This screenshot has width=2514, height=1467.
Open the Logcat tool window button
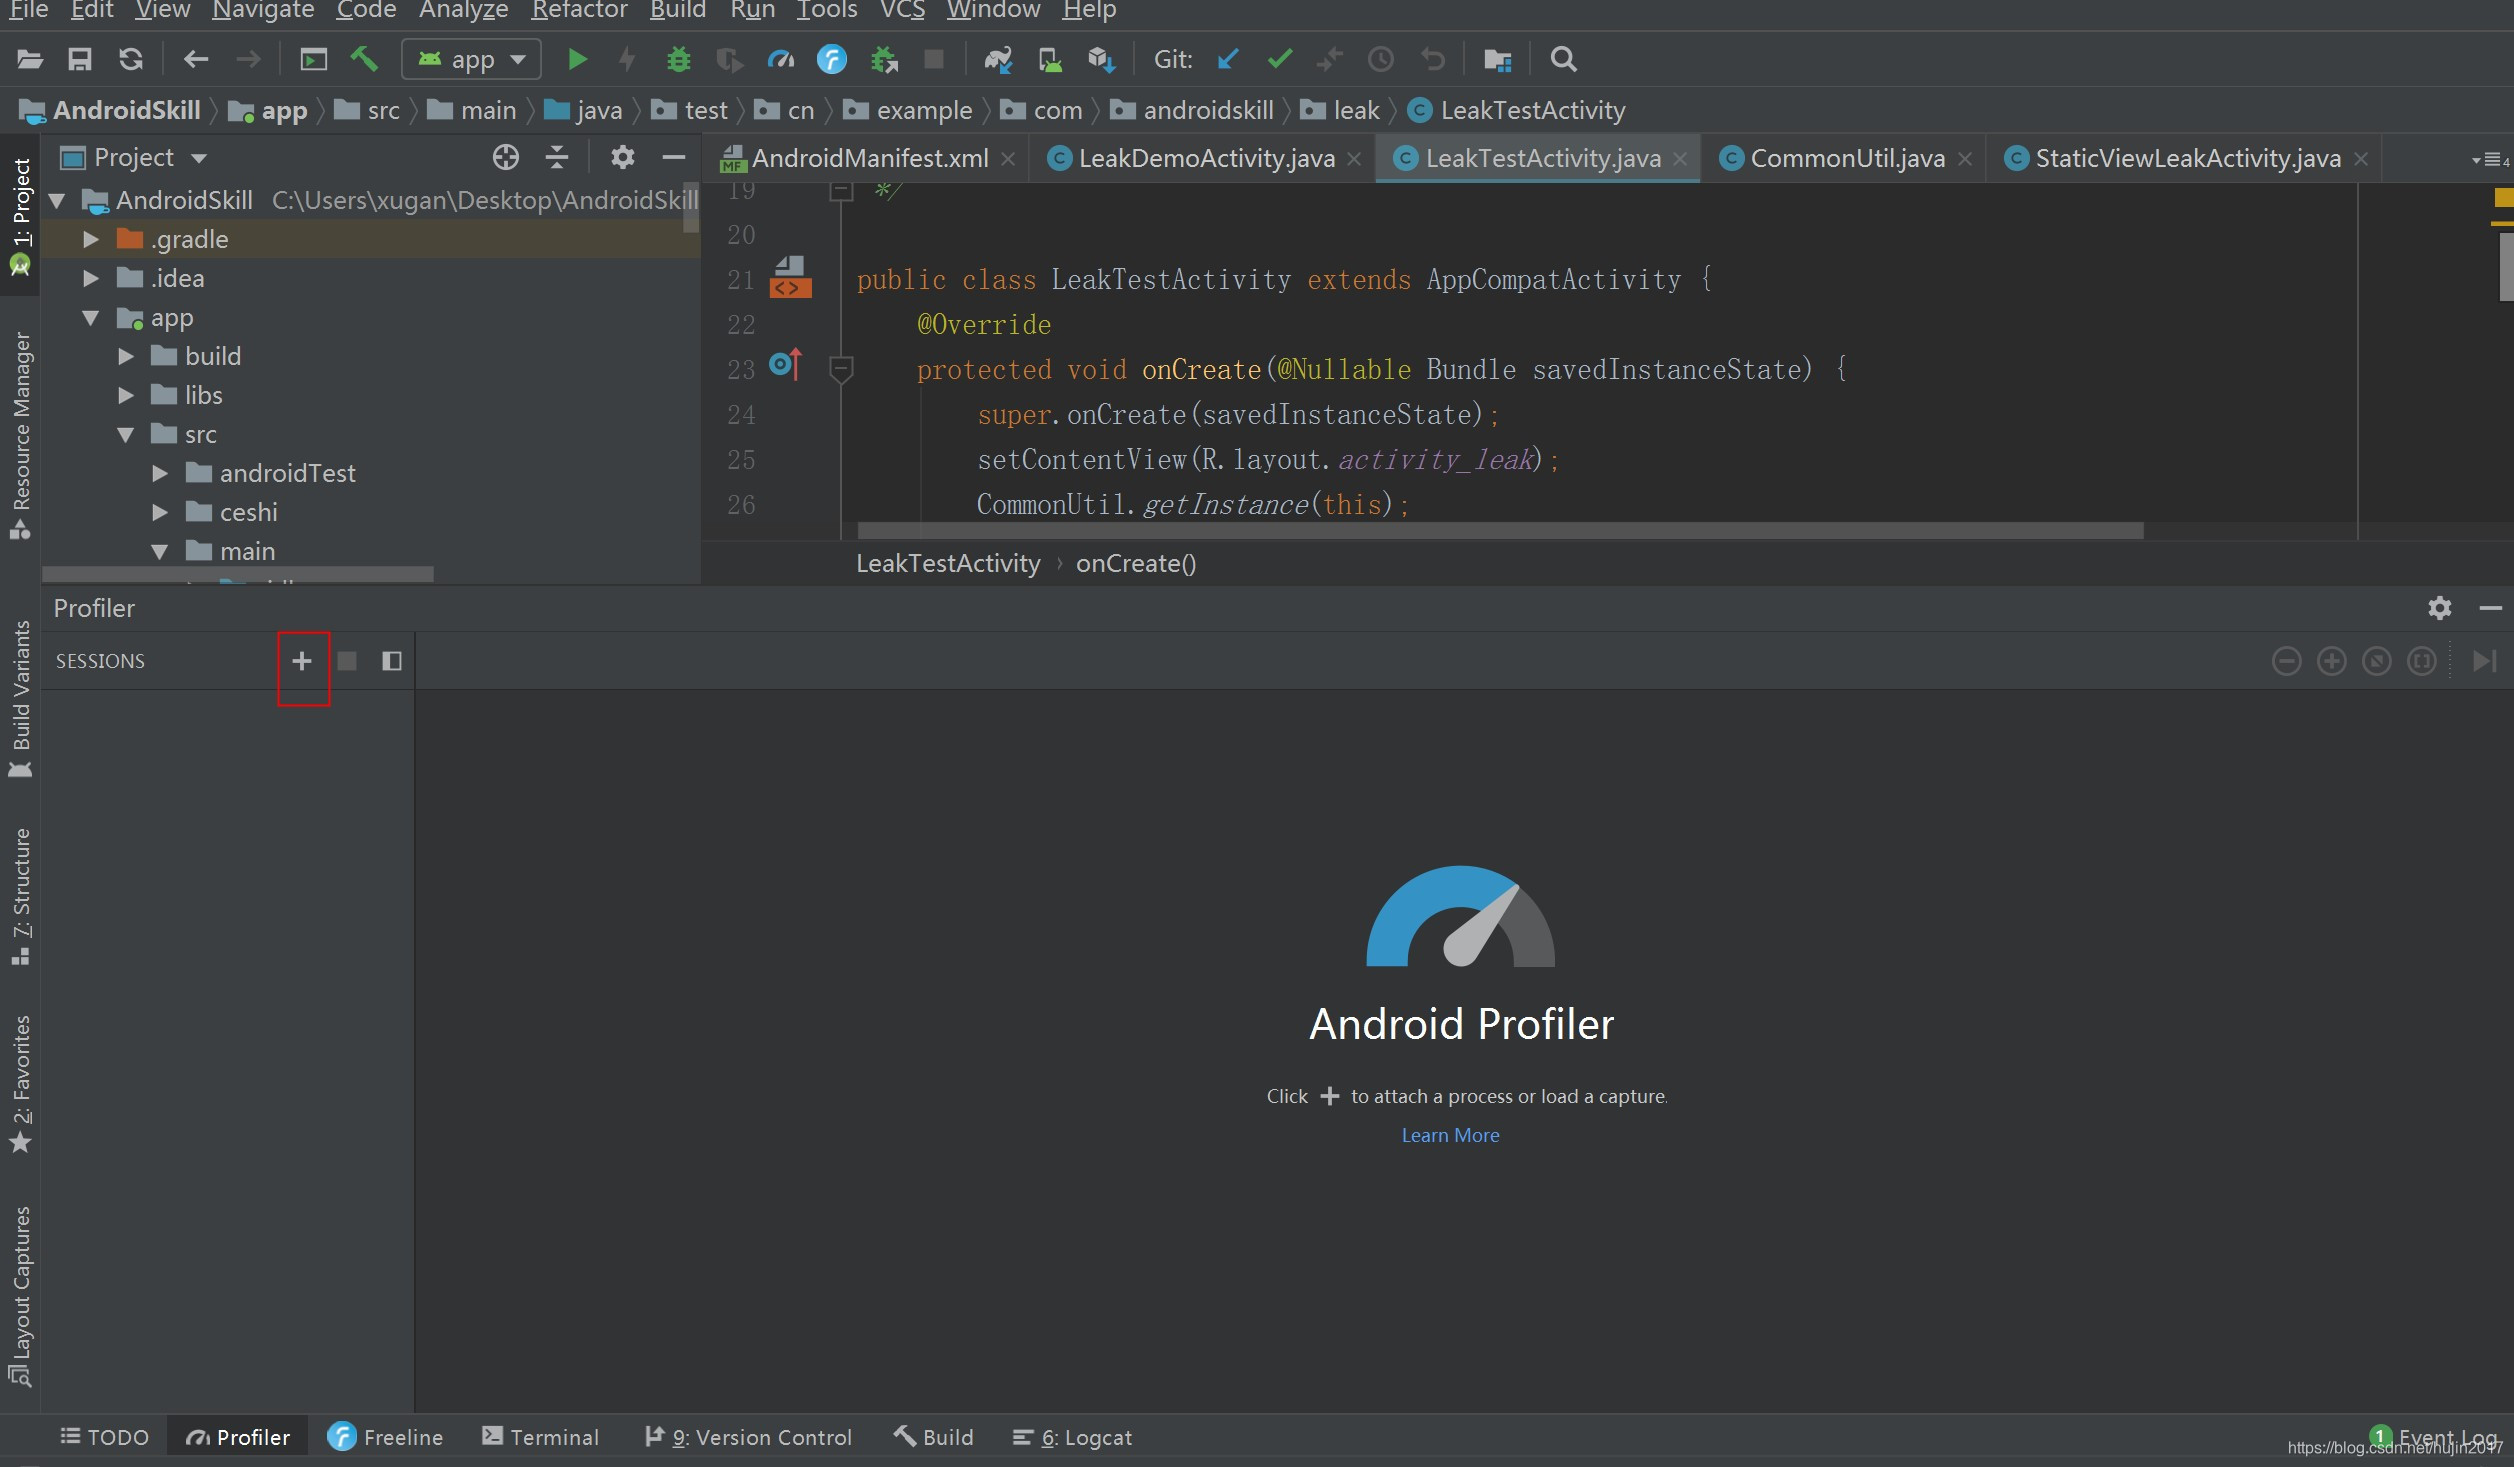[1073, 1437]
